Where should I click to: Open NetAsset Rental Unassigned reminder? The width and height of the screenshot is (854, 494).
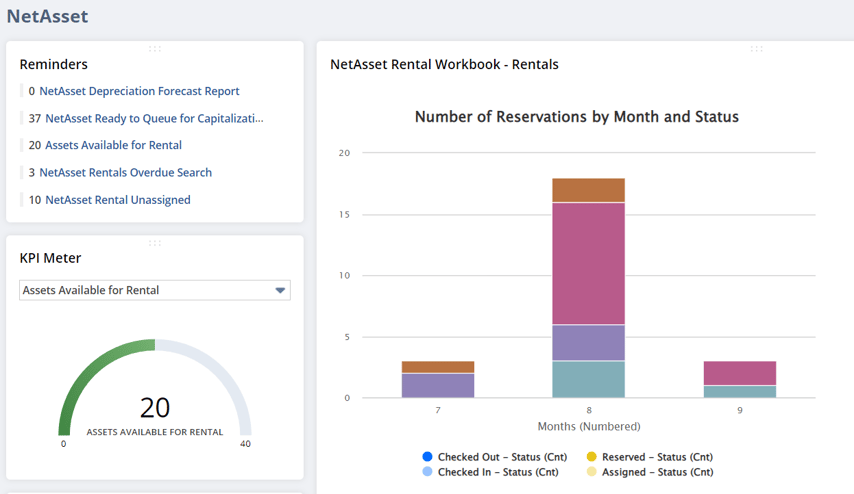click(118, 199)
